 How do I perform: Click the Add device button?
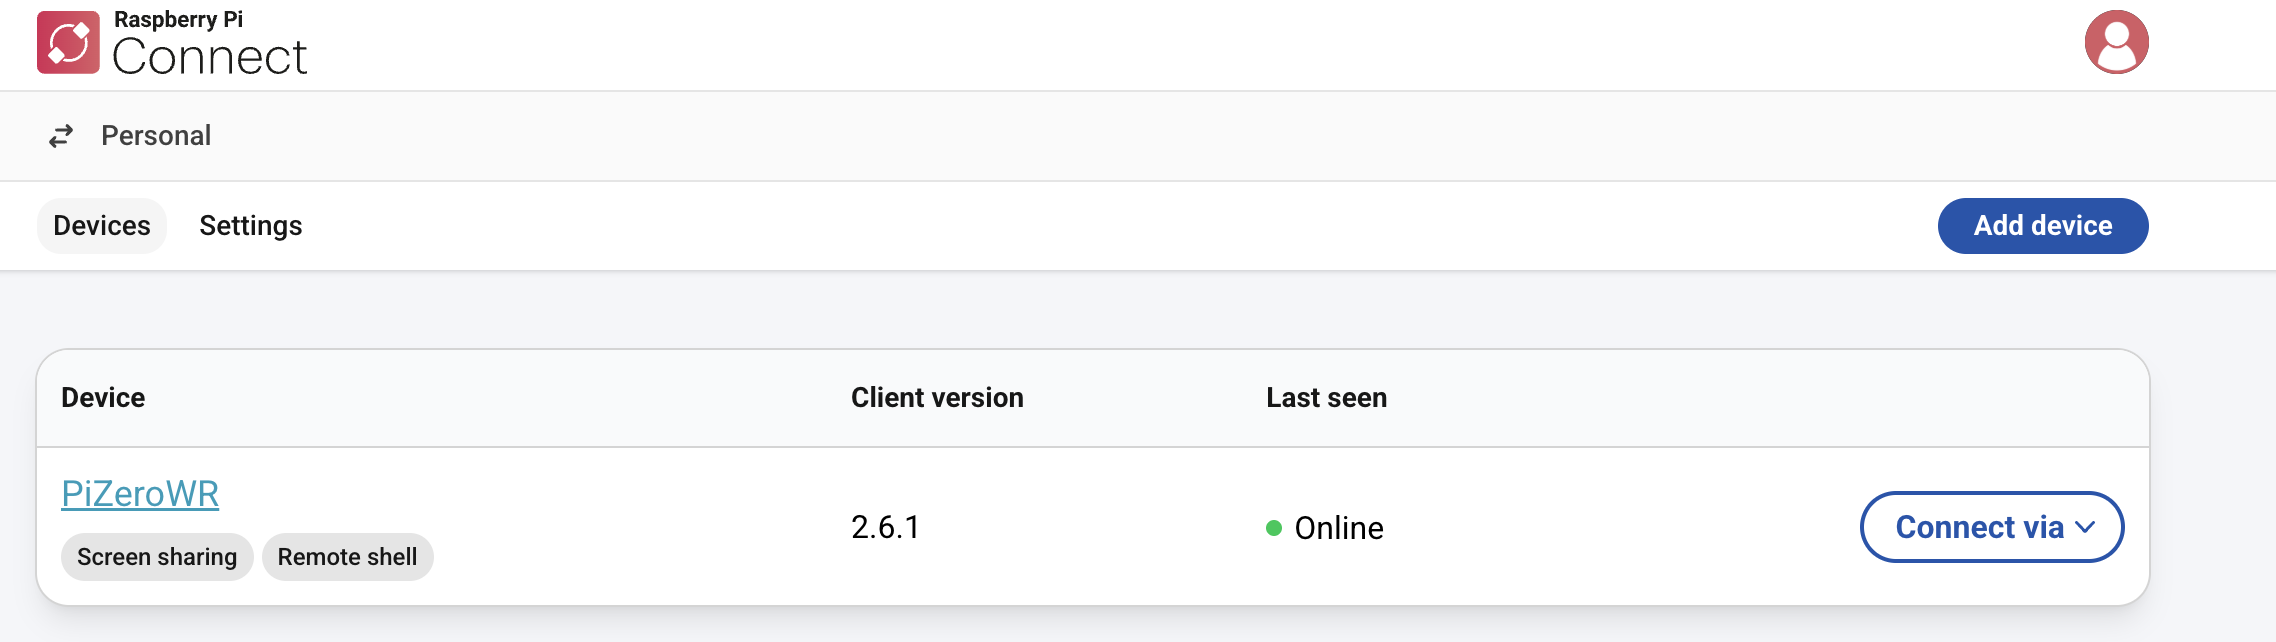click(x=2042, y=225)
